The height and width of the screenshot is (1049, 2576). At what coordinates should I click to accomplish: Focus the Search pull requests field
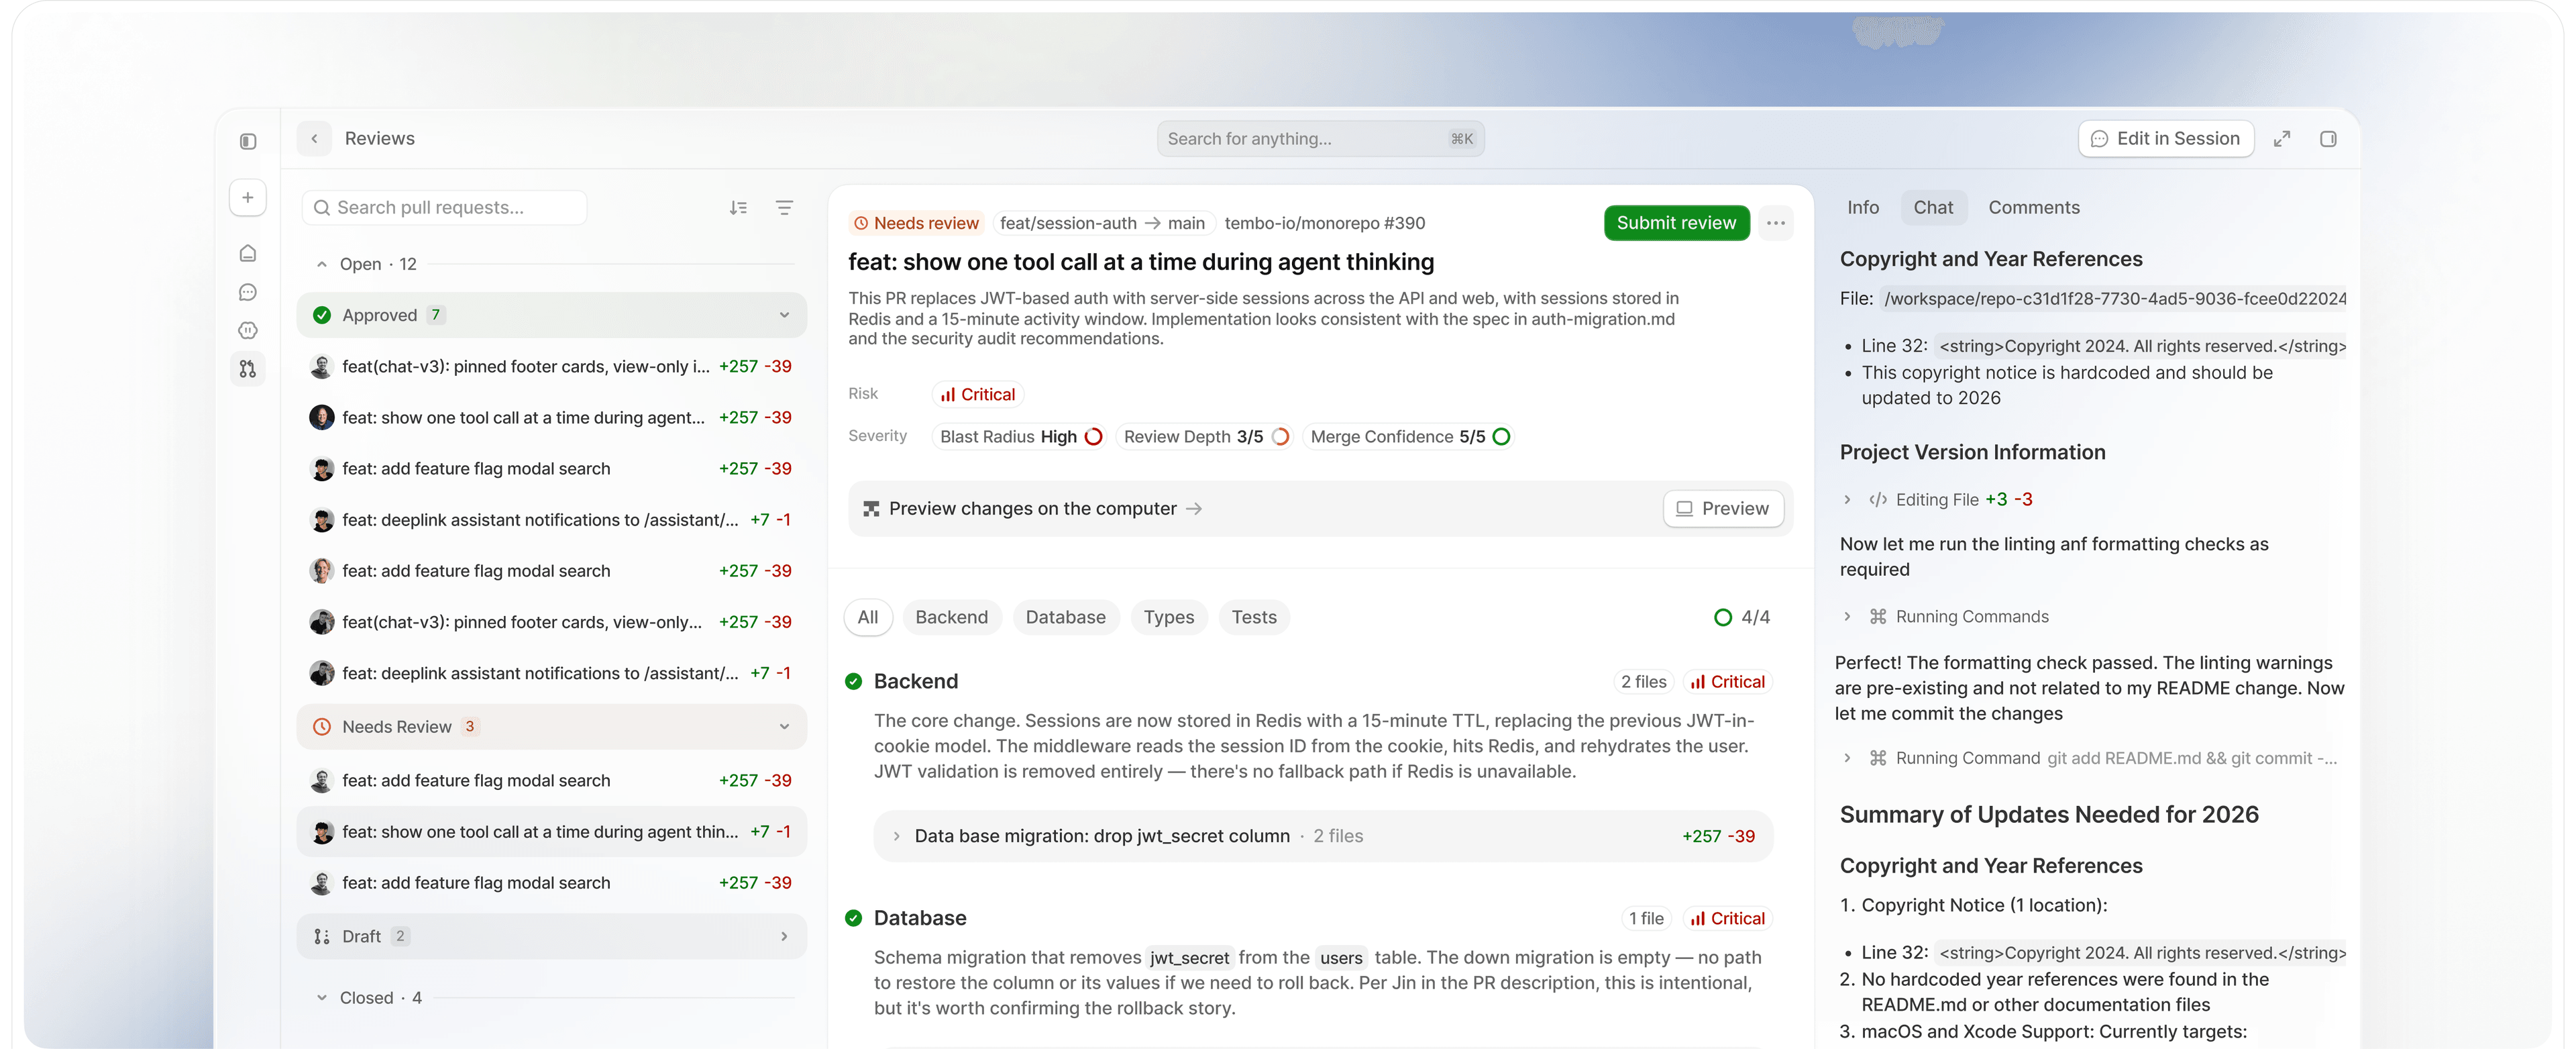(x=444, y=207)
